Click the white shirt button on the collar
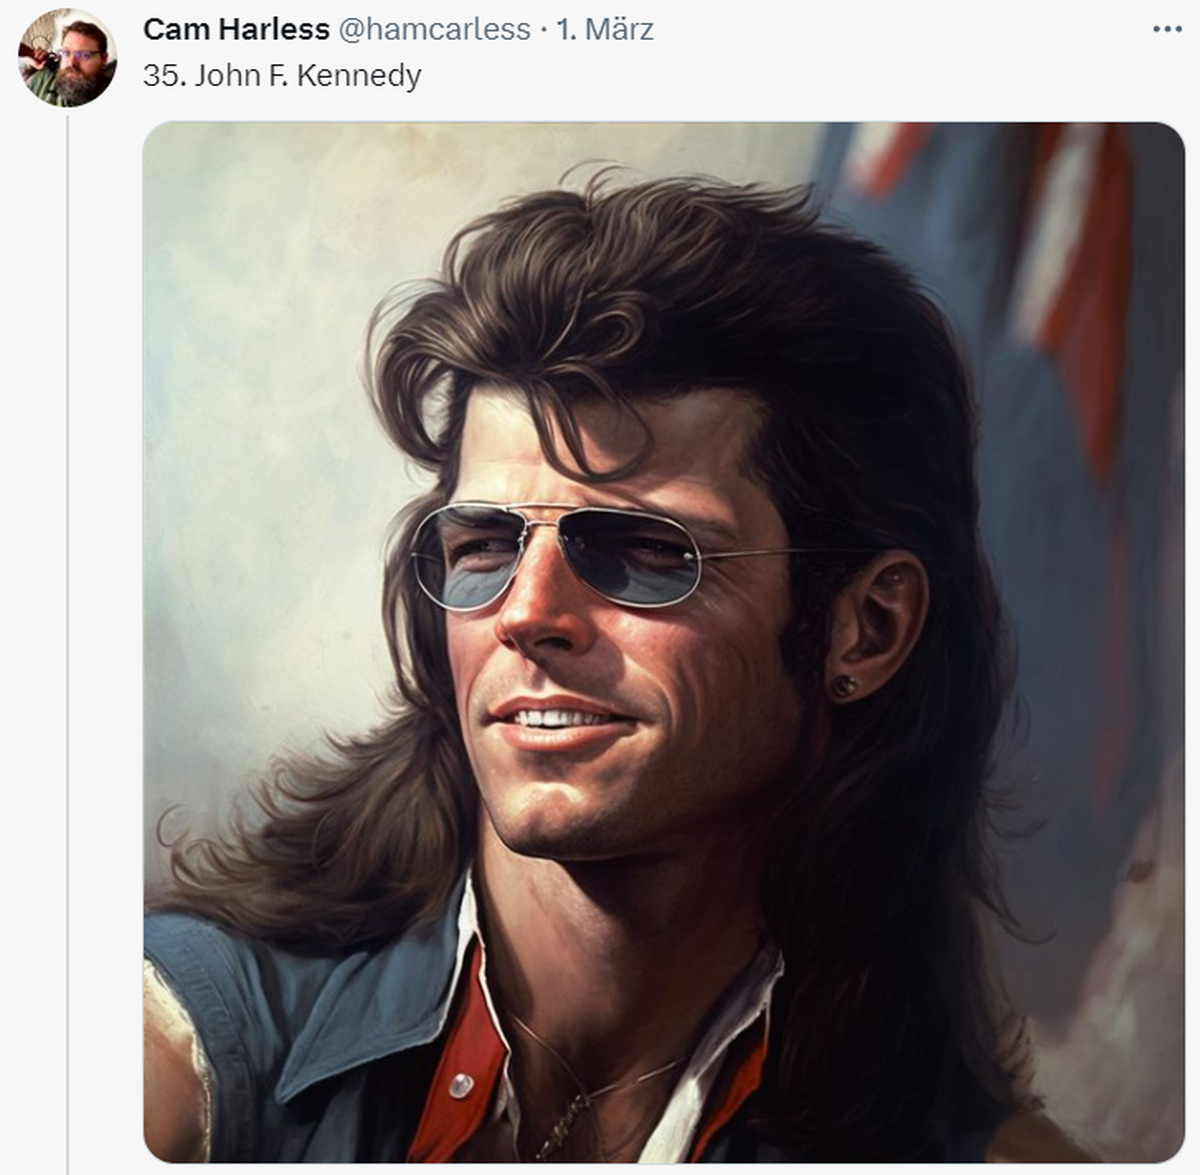Screen dimensions: 1200x1175 [x=461, y=1085]
